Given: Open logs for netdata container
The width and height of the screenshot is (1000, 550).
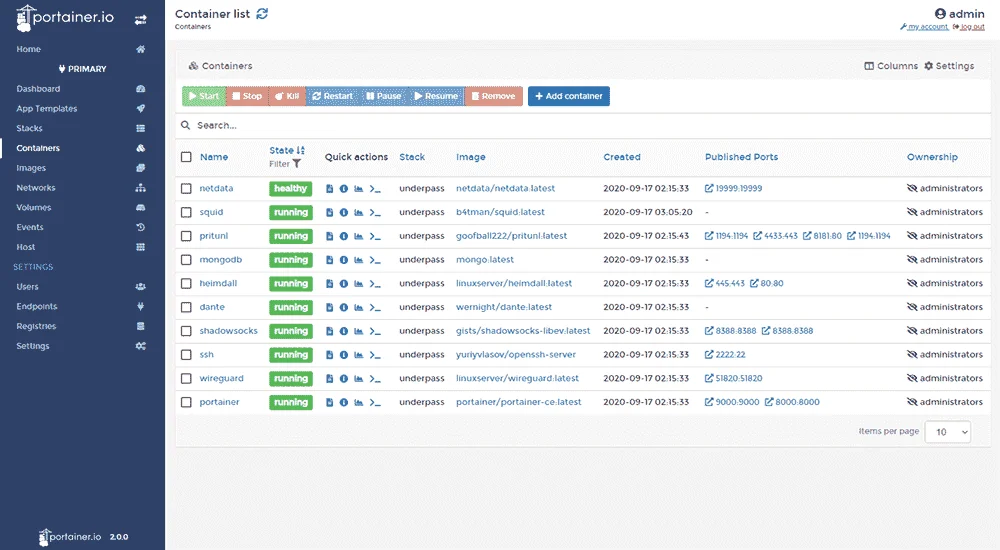Looking at the screenshot, I should pyautogui.click(x=330, y=189).
